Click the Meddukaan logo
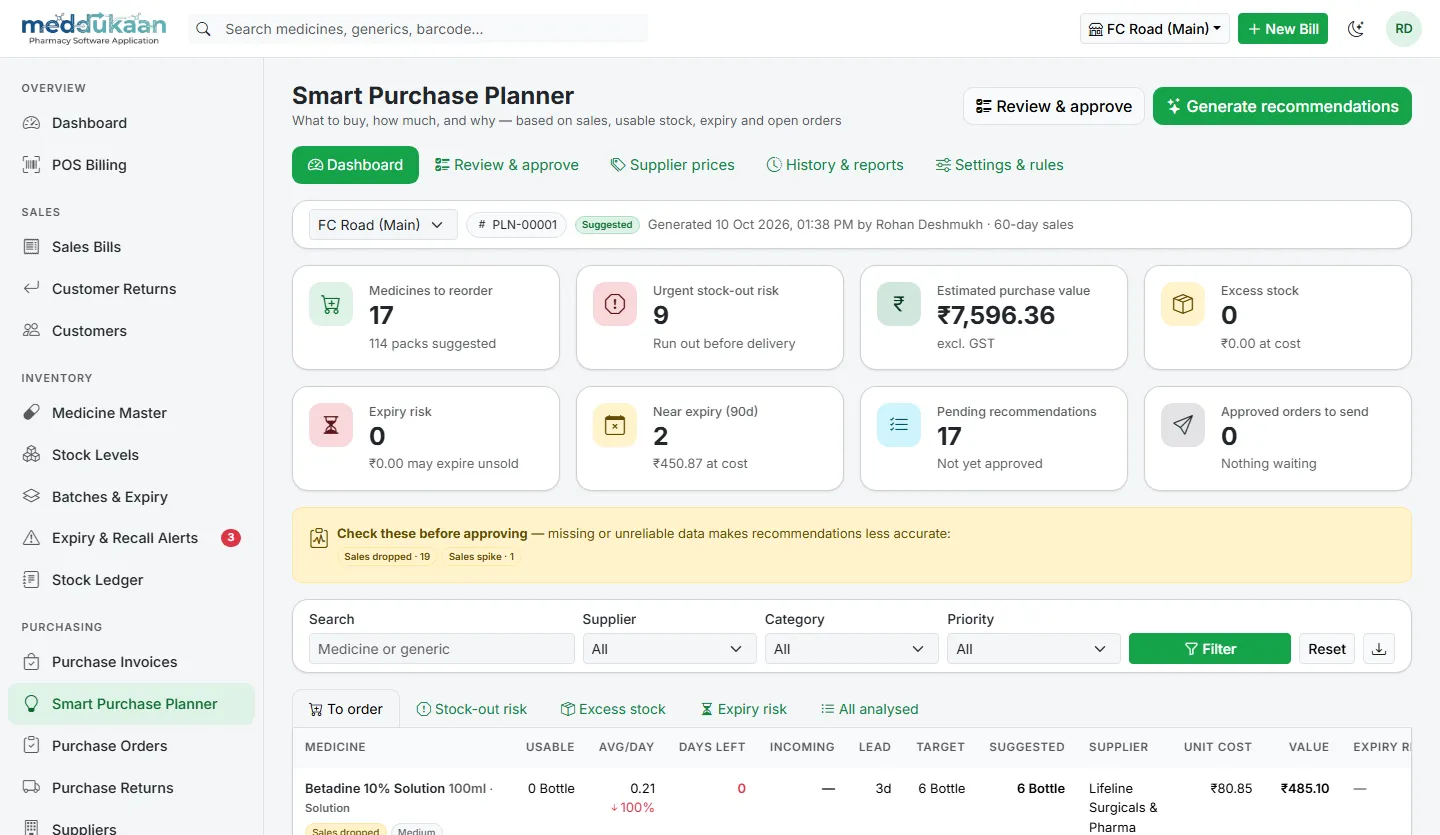Viewport: 1440px width, 835px height. pyautogui.click(x=94, y=28)
